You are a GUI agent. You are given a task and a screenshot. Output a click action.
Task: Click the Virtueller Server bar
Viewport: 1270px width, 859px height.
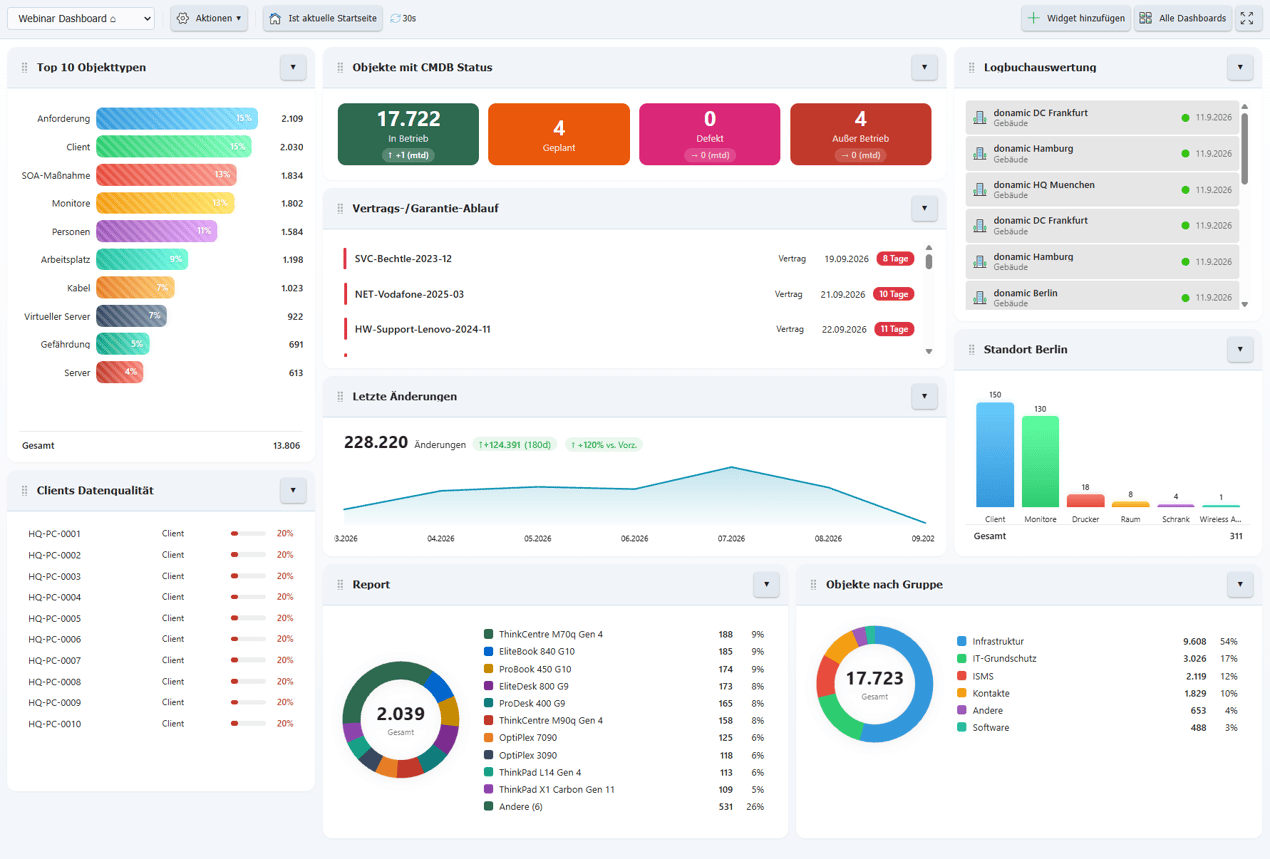pos(131,316)
